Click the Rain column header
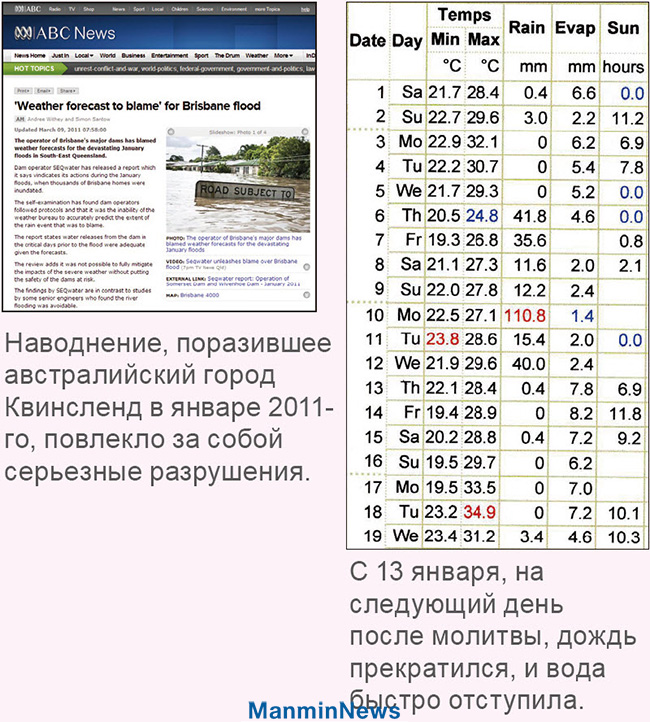 [x=527, y=28]
